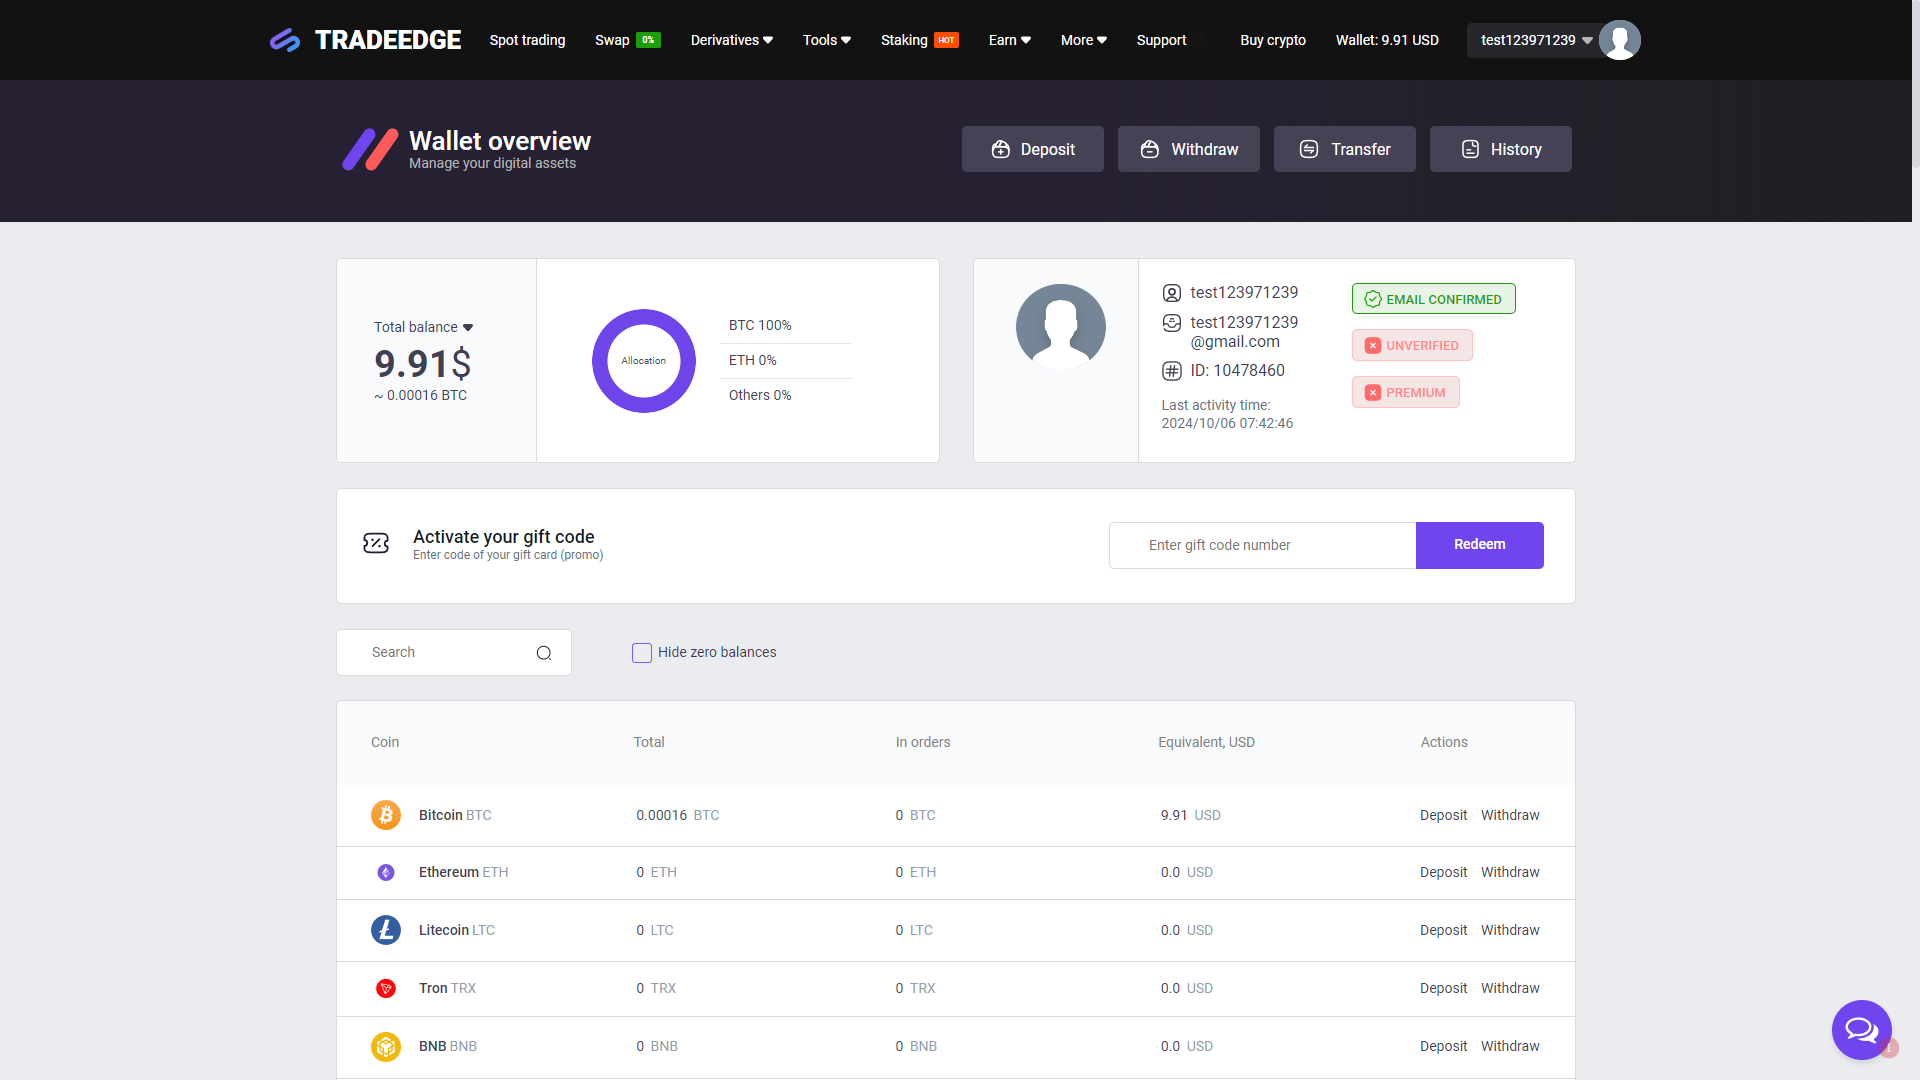Click the BNB coin icon
Viewport: 1920px width, 1080px height.
click(386, 1046)
